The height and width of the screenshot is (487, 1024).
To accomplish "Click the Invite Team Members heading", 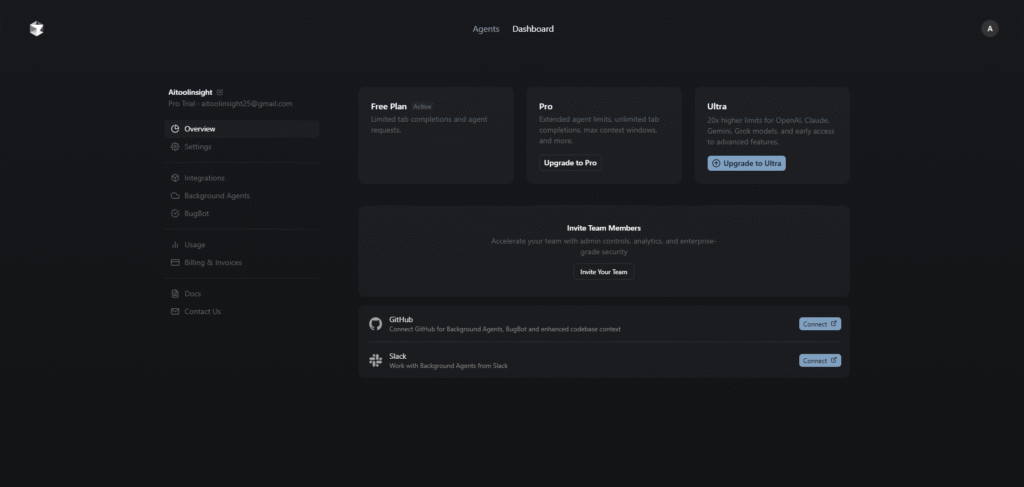I will coord(604,228).
